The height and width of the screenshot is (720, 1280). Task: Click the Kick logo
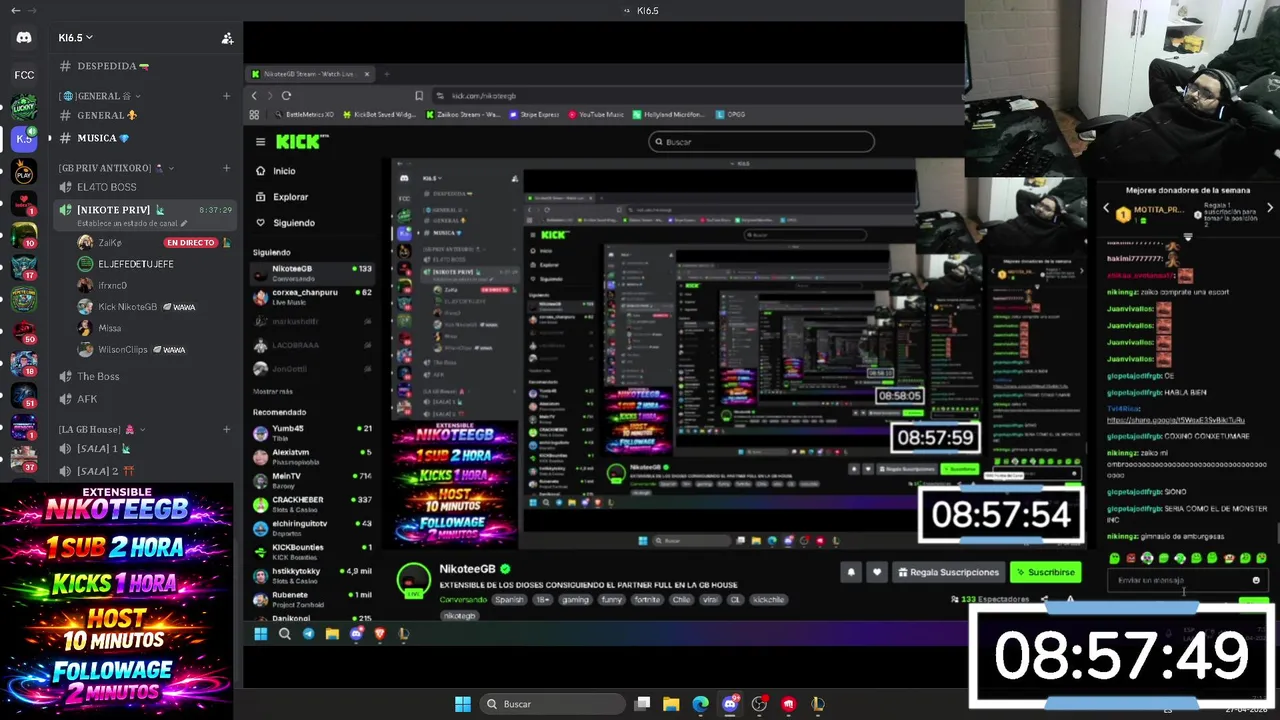(300, 142)
